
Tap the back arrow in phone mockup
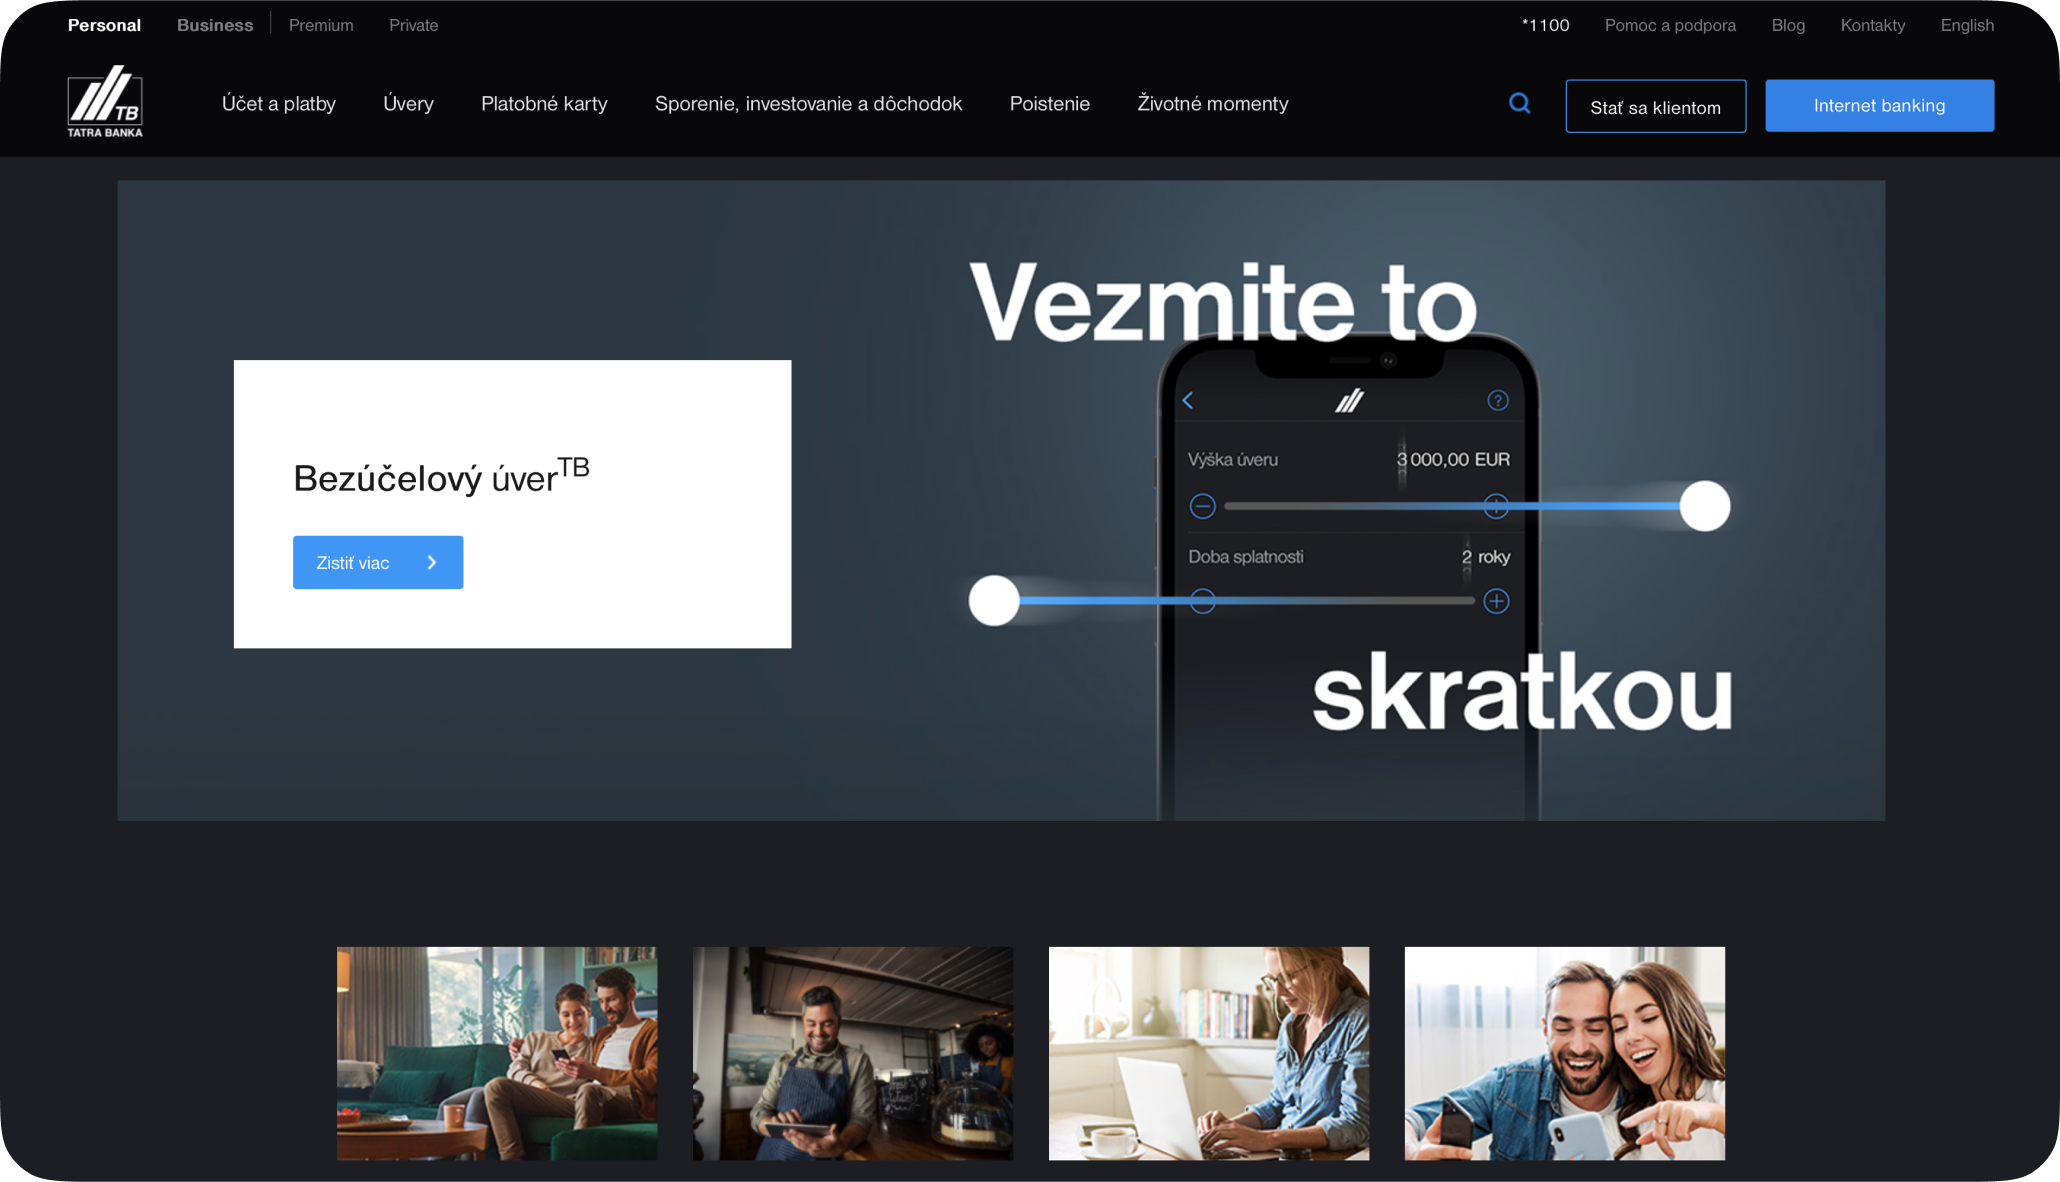(1188, 401)
